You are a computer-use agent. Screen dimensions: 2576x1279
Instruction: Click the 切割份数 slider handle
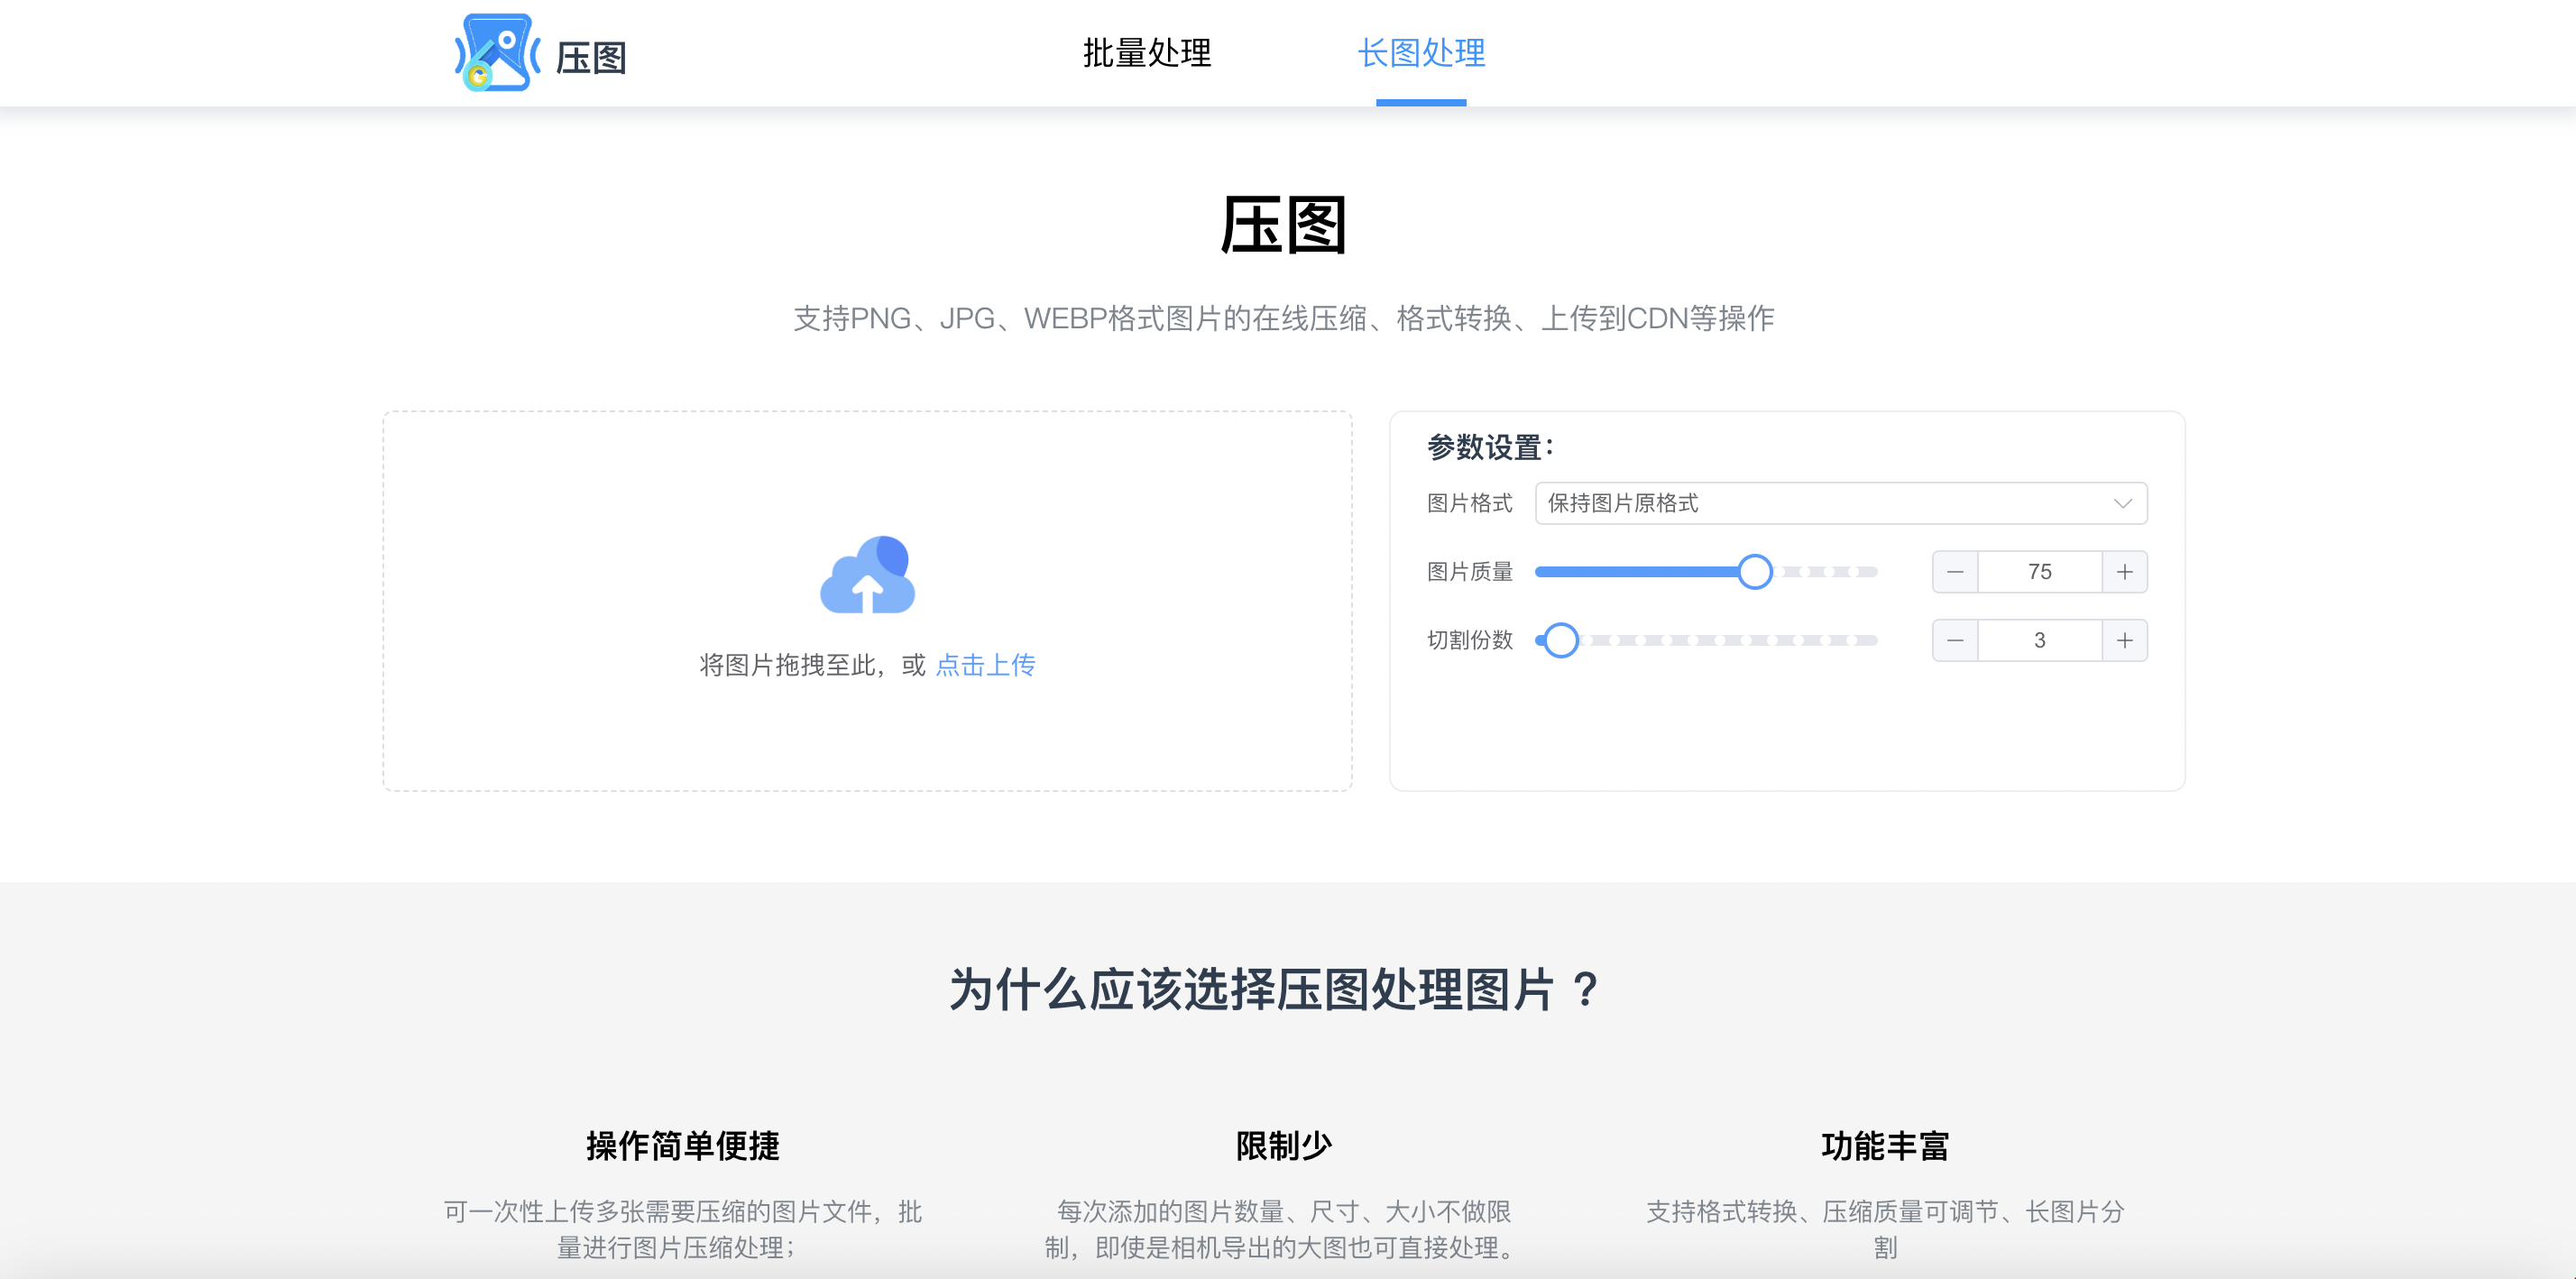click(x=1560, y=640)
